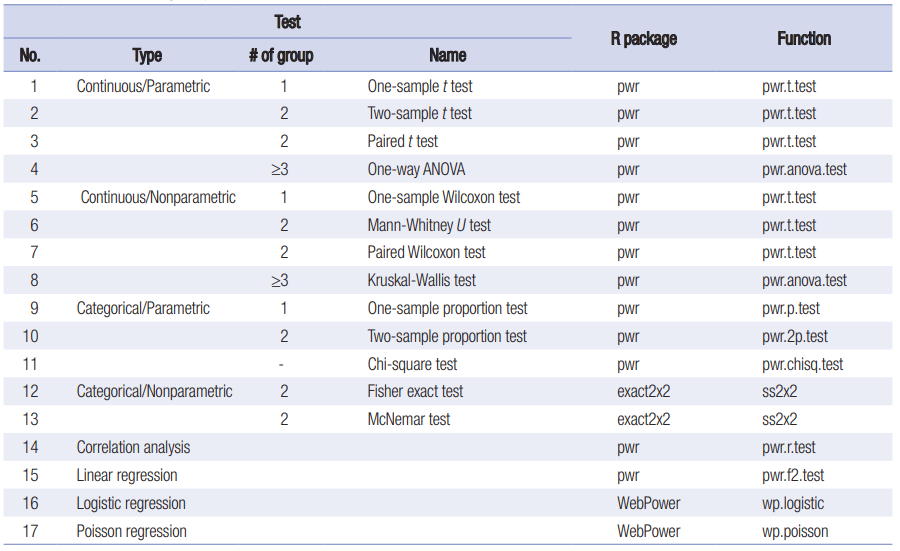Click the "pwr.r.test" function cell

click(789, 447)
